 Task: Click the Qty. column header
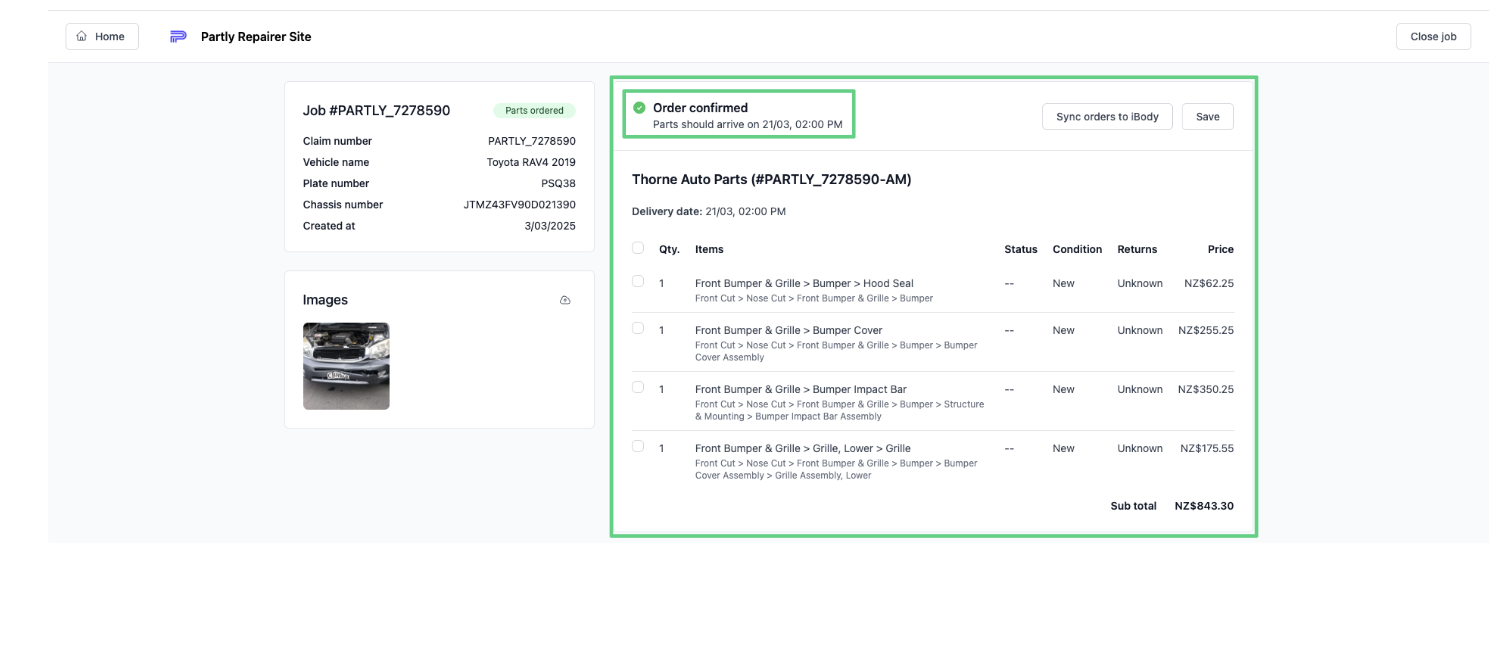[x=669, y=249]
